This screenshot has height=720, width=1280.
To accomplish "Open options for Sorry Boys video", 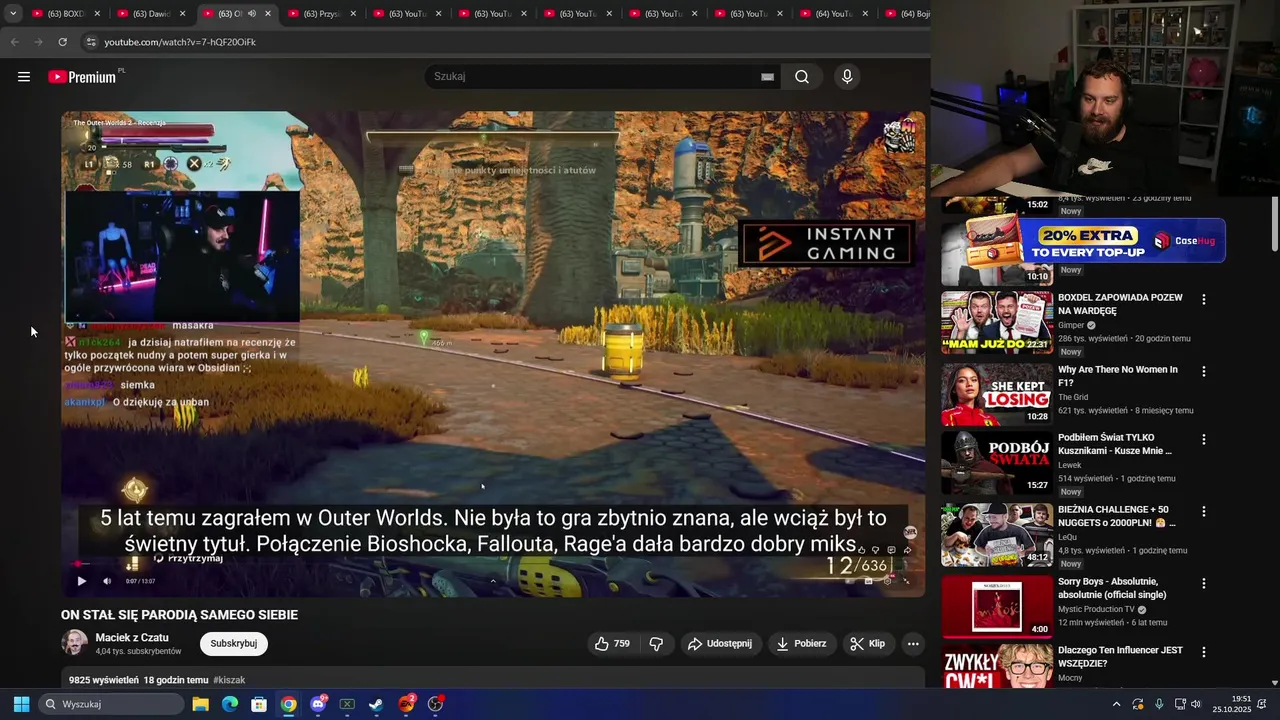I will pos(1203,583).
